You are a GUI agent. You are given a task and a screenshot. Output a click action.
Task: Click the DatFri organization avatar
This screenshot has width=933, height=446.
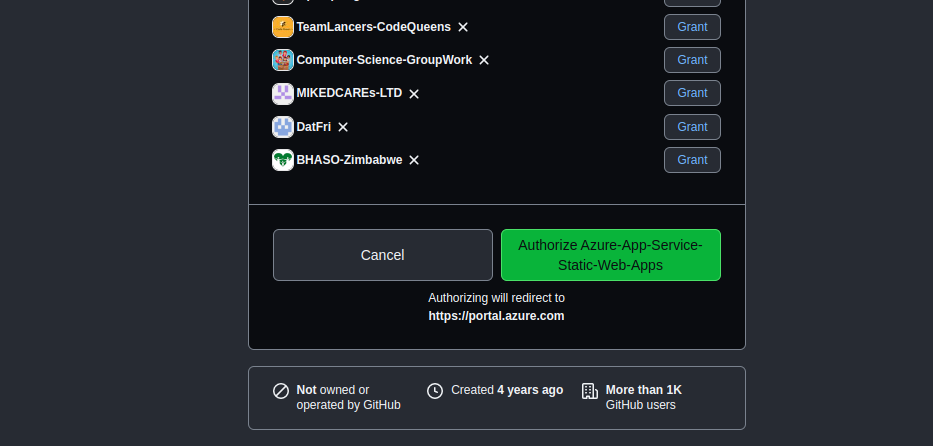pyautogui.click(x=283, y=127)
